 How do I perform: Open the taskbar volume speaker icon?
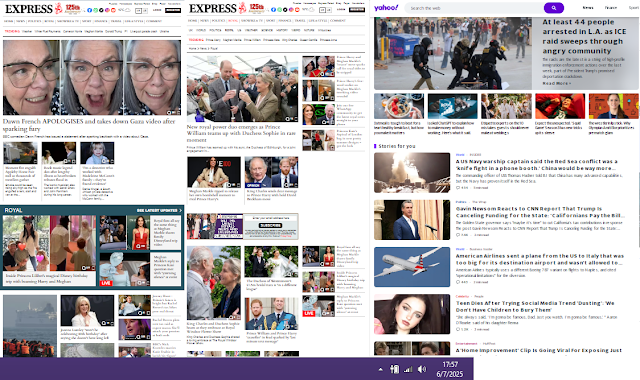point(422,369)
